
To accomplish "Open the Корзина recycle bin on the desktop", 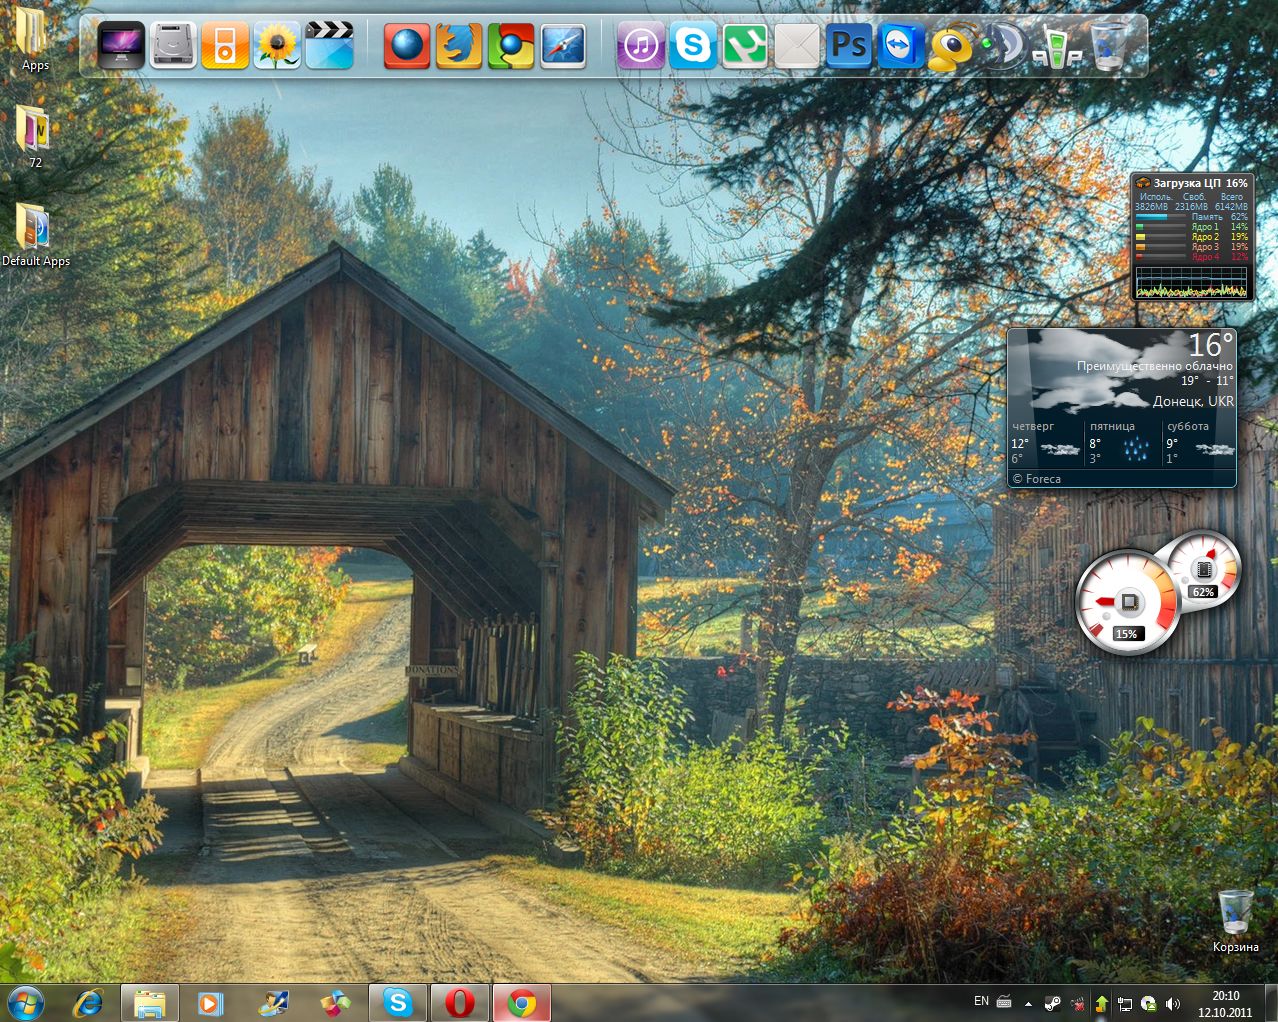I will click(x=1236, y=921).
